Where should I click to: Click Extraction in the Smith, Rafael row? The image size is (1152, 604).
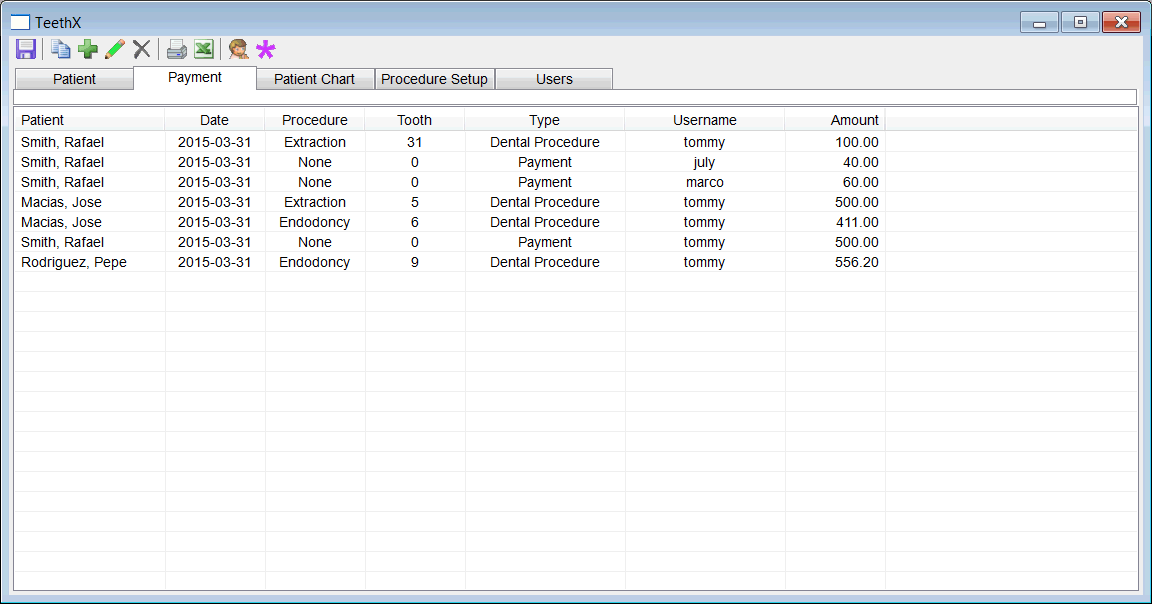(314, 142)
